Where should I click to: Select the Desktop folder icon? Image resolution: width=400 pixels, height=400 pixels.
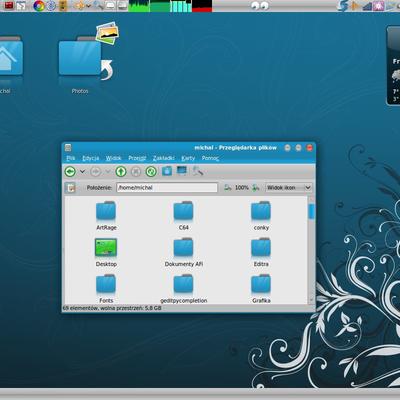tap(106, 252)
